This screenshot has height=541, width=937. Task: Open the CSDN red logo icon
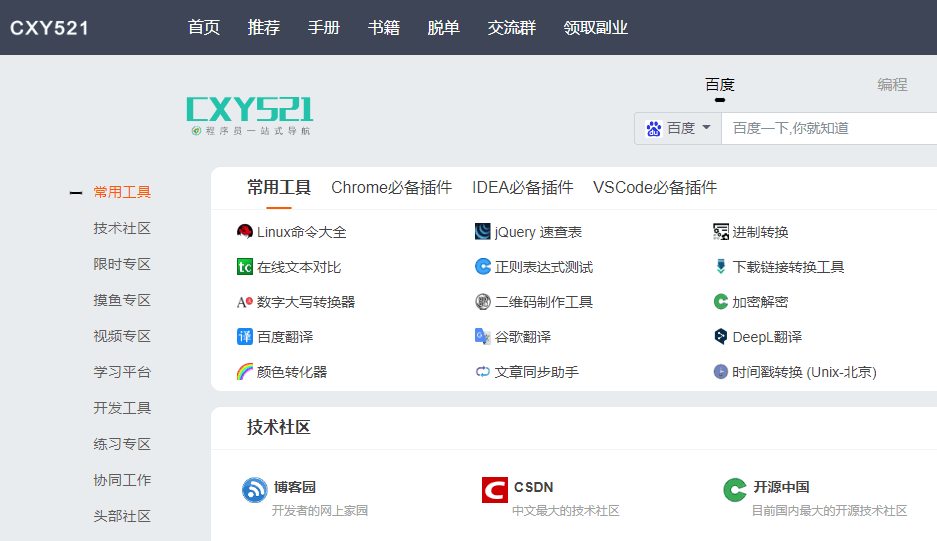tap(495, 490)
